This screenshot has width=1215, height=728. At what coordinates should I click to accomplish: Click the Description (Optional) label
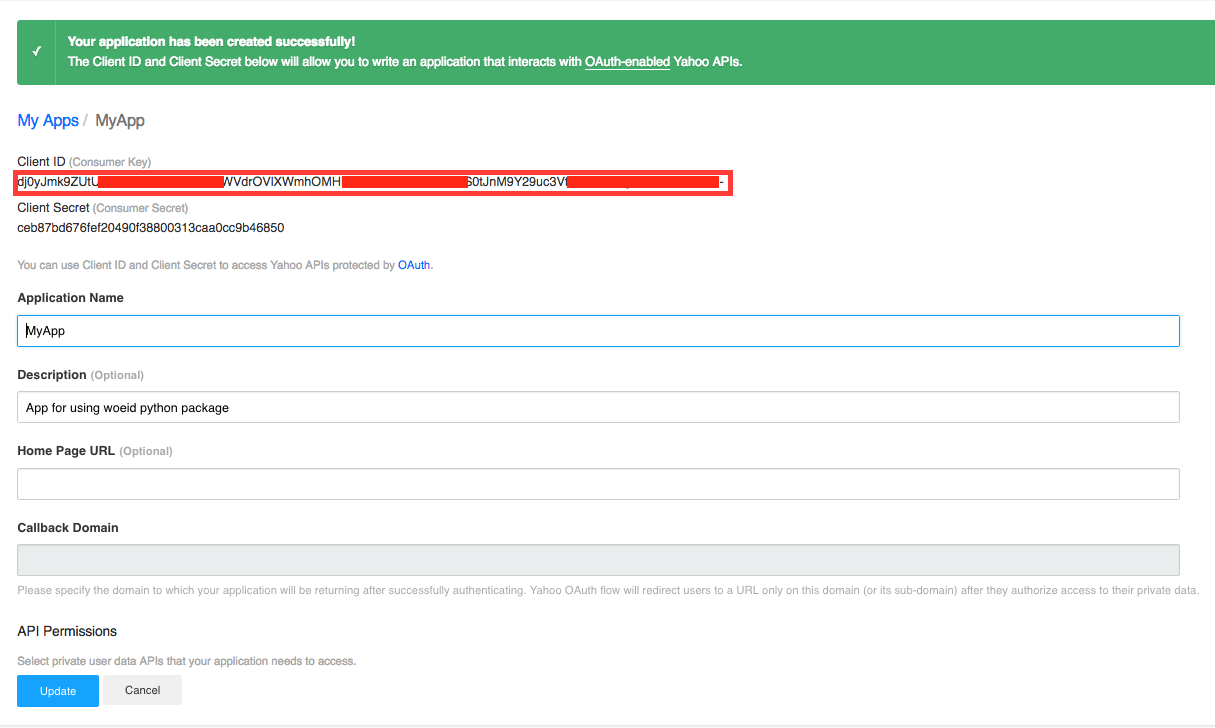click(x=81, y=375)
